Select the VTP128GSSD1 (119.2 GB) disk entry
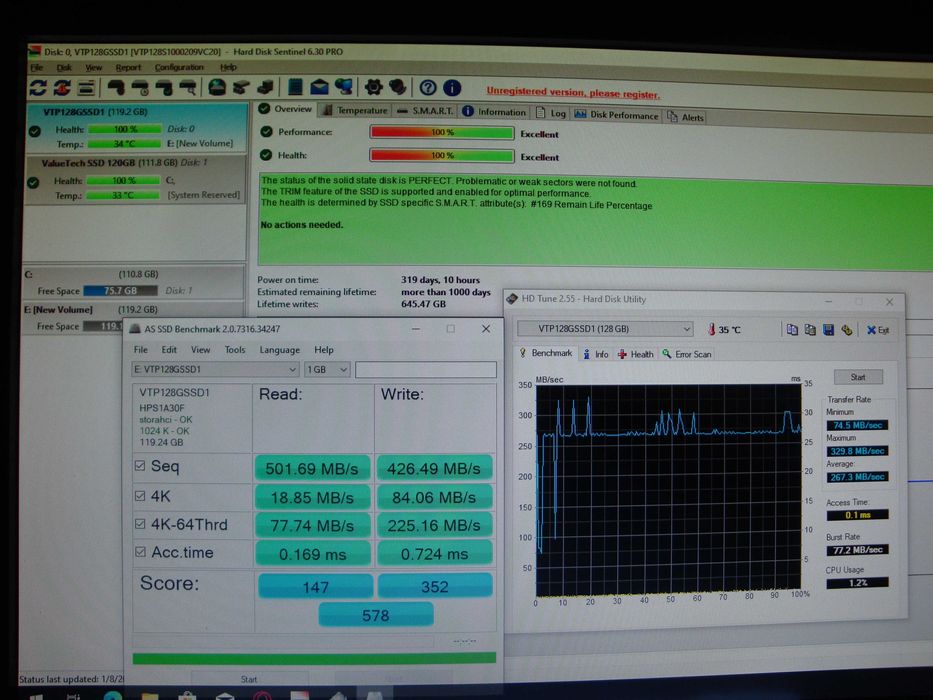This screenshot has height=700, width=933. tap(136, 127)
